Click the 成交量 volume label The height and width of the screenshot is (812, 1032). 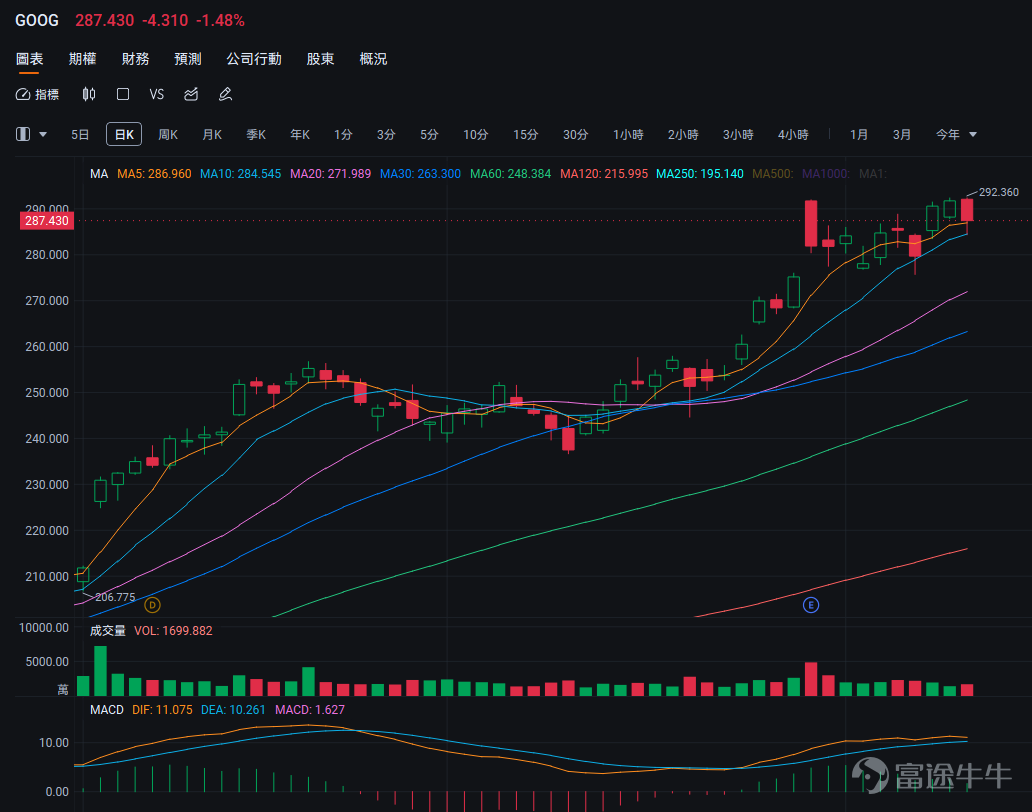(107, 630)
